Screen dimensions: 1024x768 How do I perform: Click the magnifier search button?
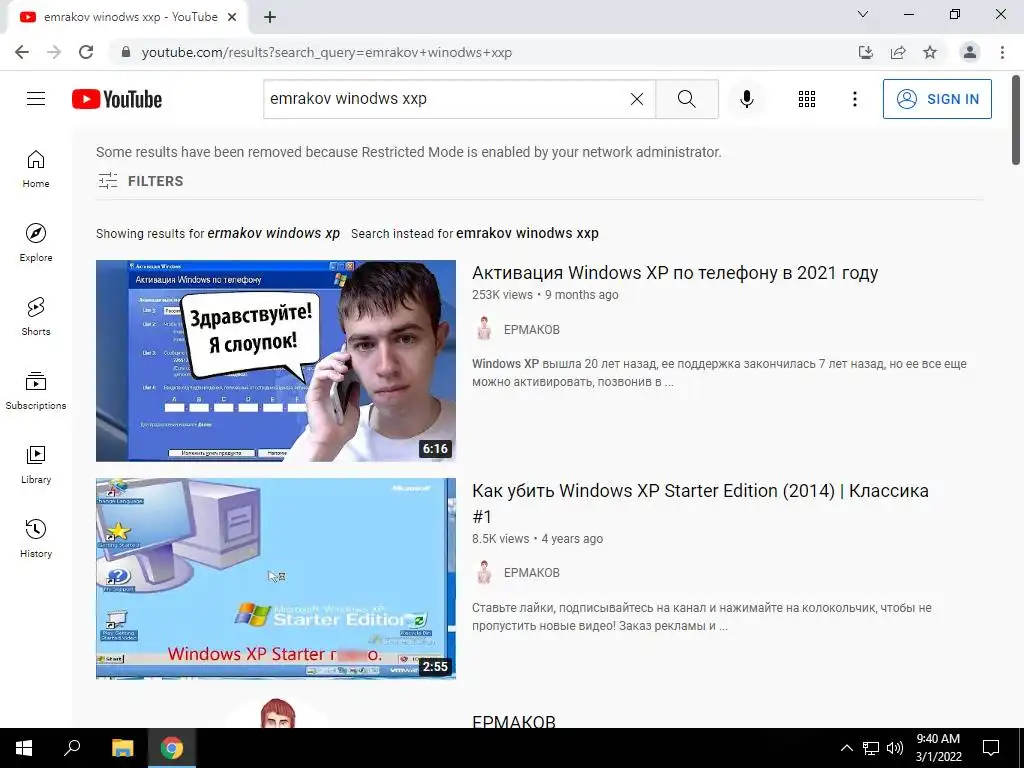(686, 99)
